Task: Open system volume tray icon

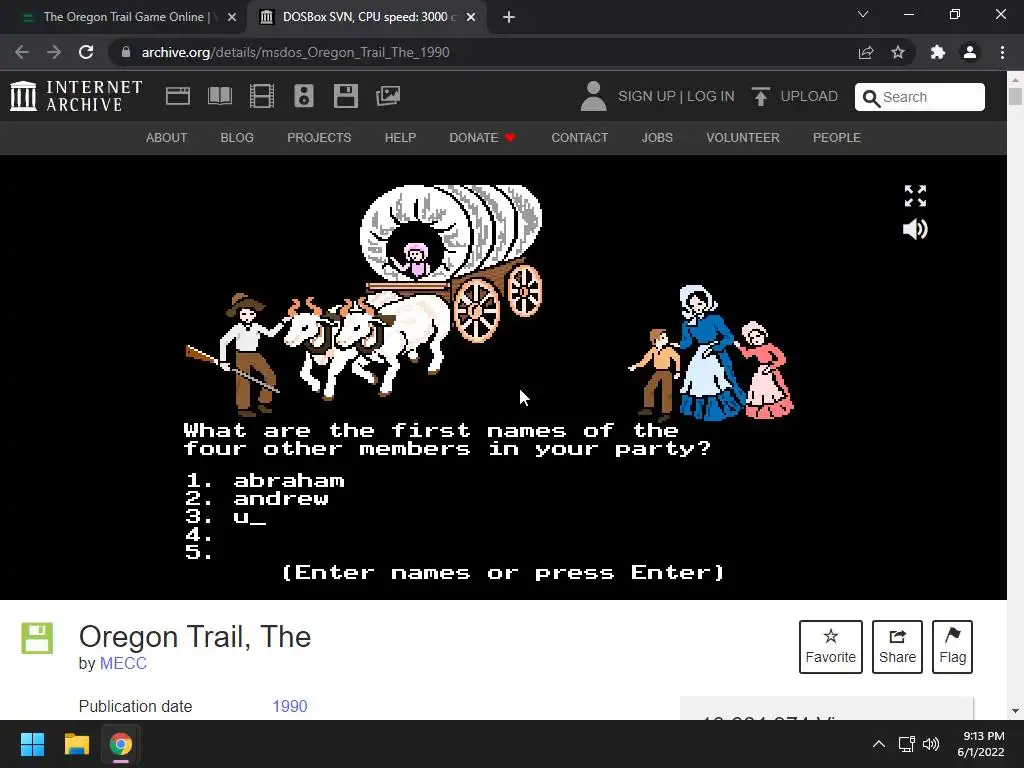Action: point(931,744)
